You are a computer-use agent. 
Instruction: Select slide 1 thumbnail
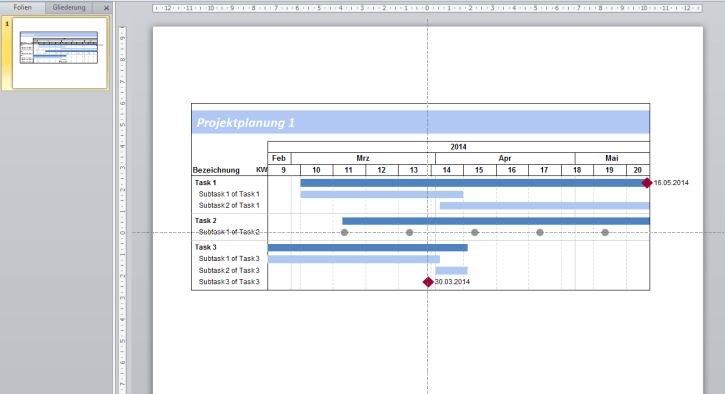[x=59, y=53]
